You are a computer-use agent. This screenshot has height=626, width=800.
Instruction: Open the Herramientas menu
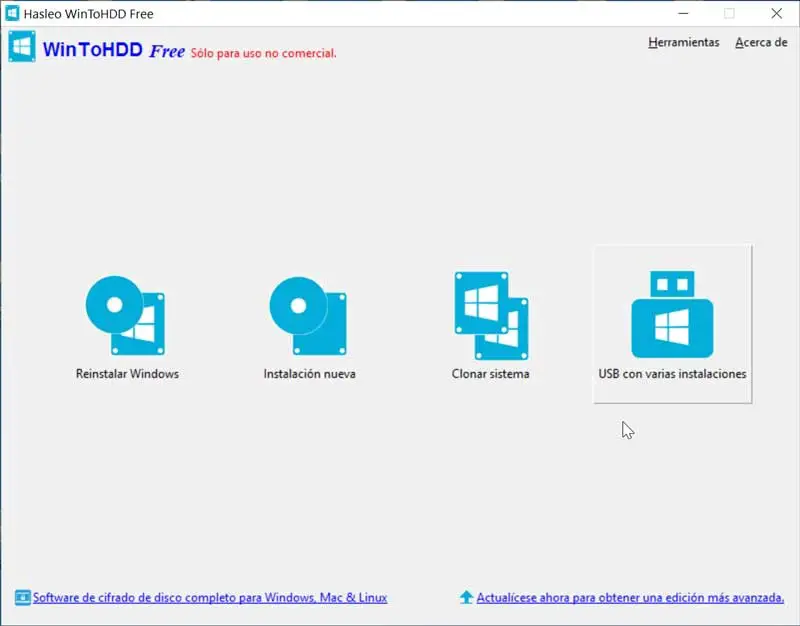click(684, 42)
